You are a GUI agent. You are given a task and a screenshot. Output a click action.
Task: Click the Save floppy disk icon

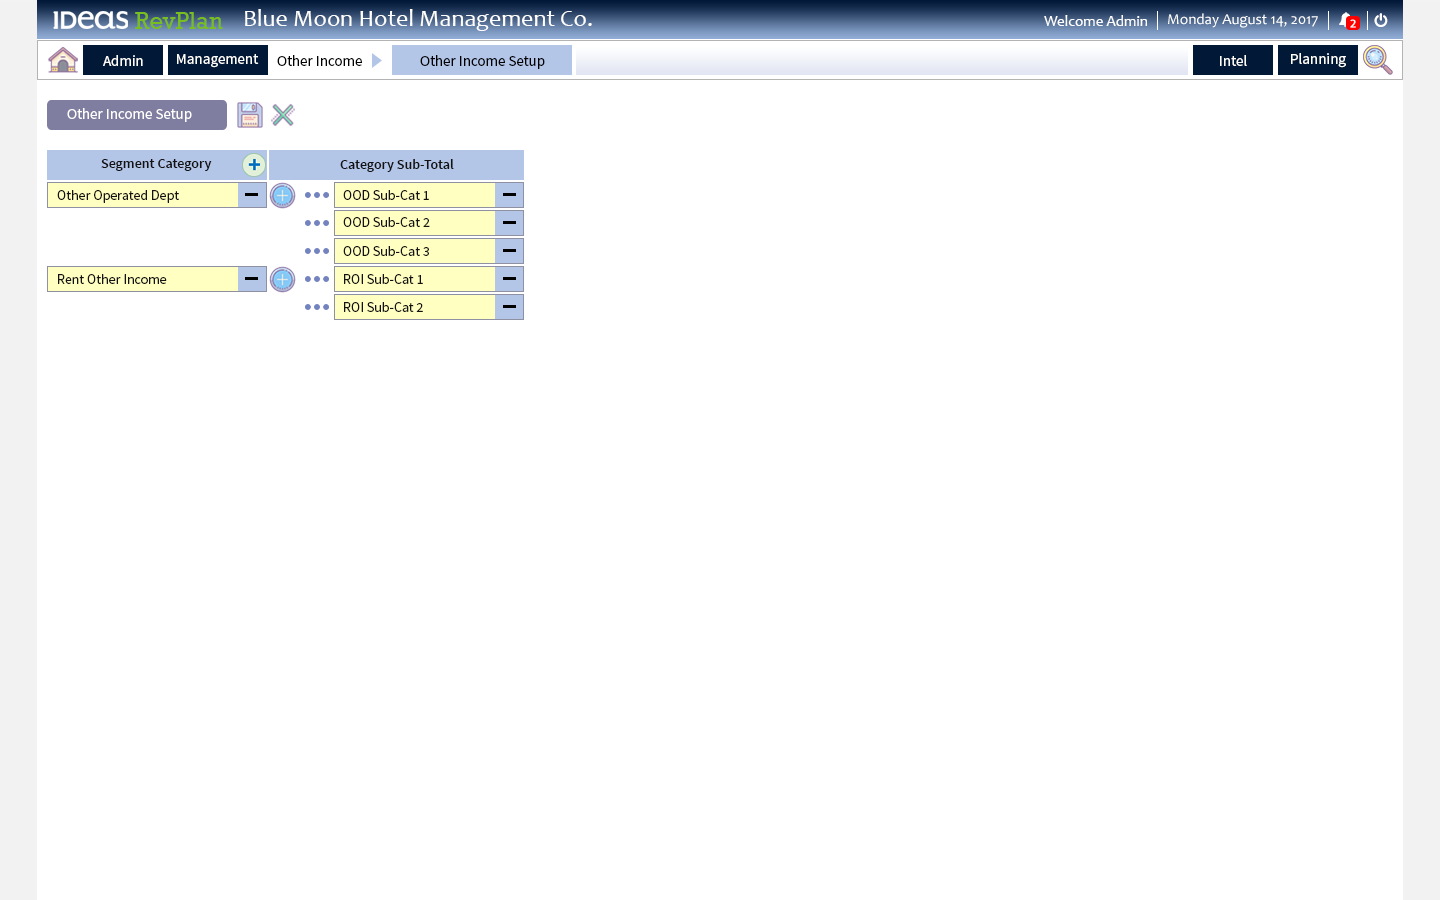coord(249,115)
